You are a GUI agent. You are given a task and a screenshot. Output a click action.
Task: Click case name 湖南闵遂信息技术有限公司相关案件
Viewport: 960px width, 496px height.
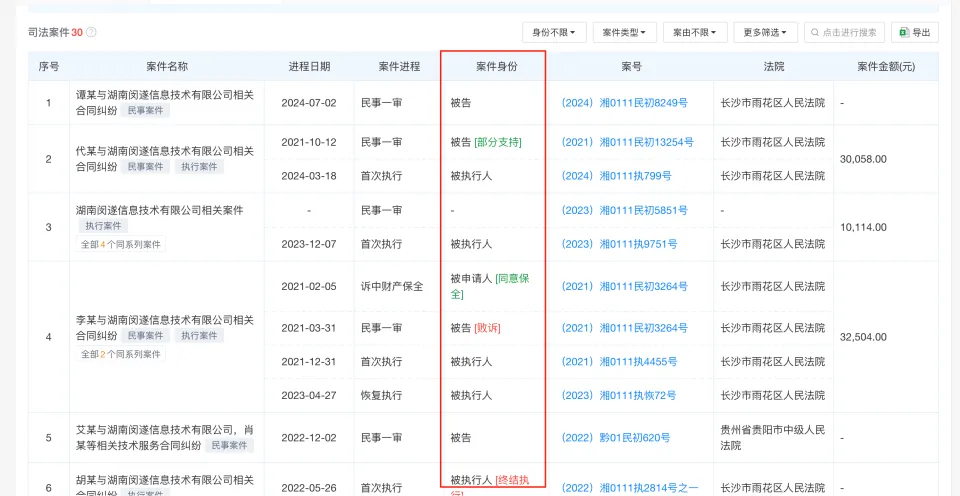tap(159, 210)
